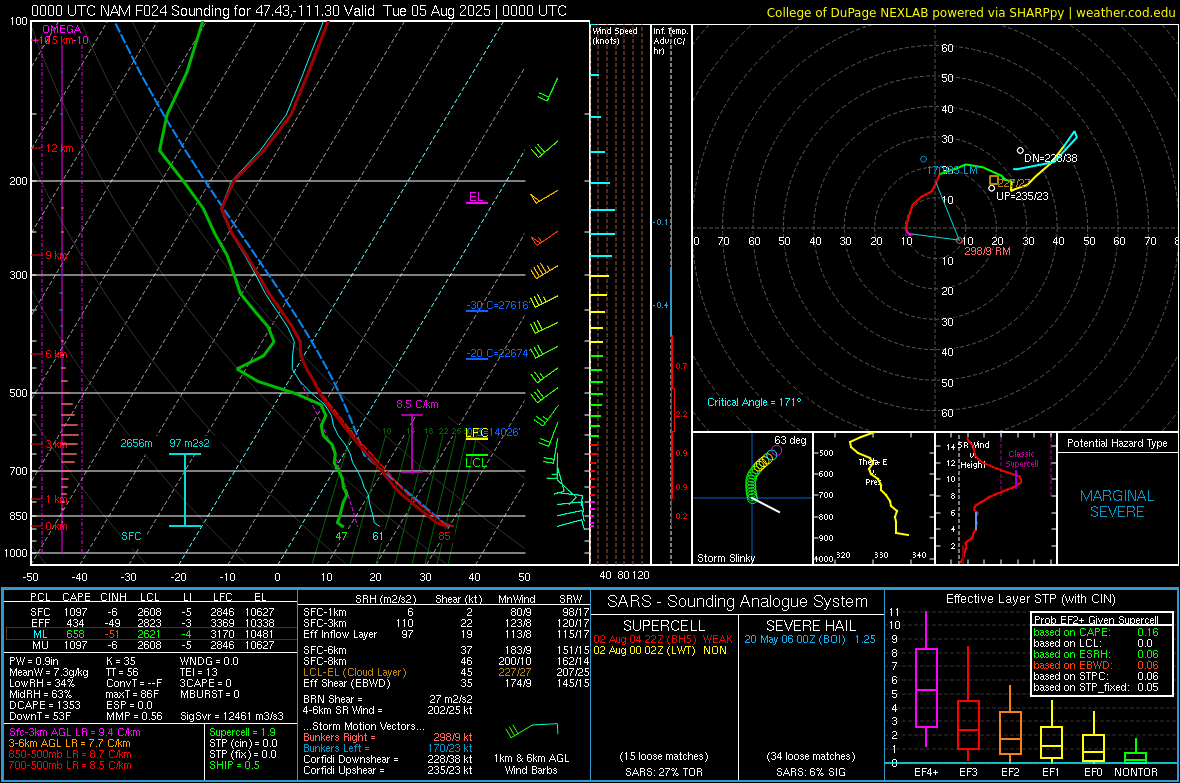Click the magenta OMEGA label
Image resolution: width=1180 pixels, height=783 pixels.
(x=62, y=29)
